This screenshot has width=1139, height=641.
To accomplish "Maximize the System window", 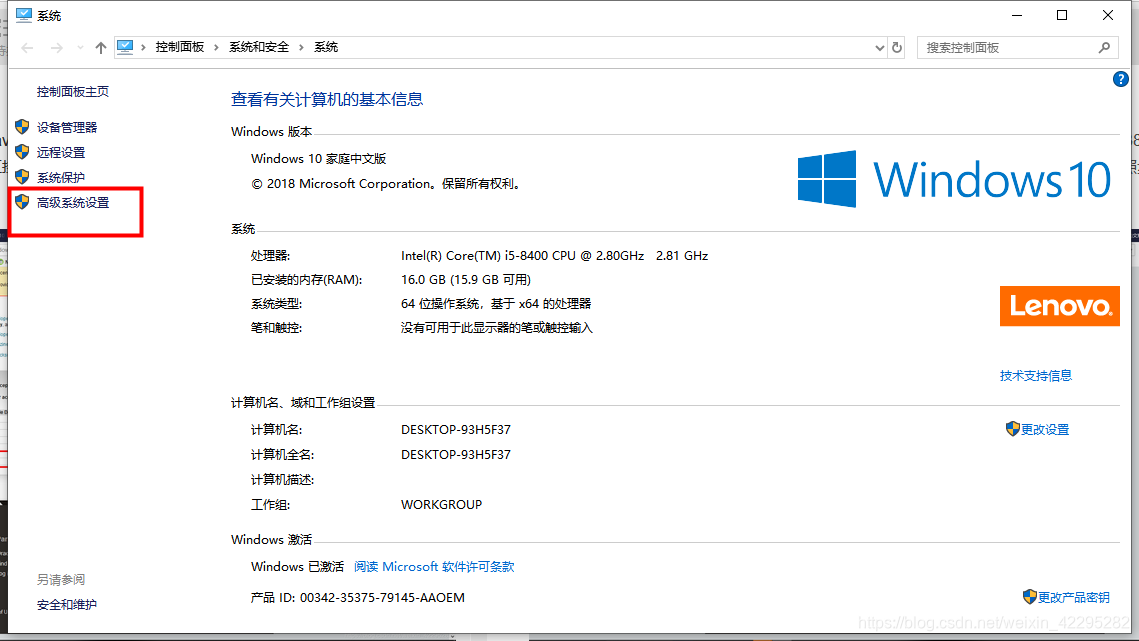I will click(1062, 15).
